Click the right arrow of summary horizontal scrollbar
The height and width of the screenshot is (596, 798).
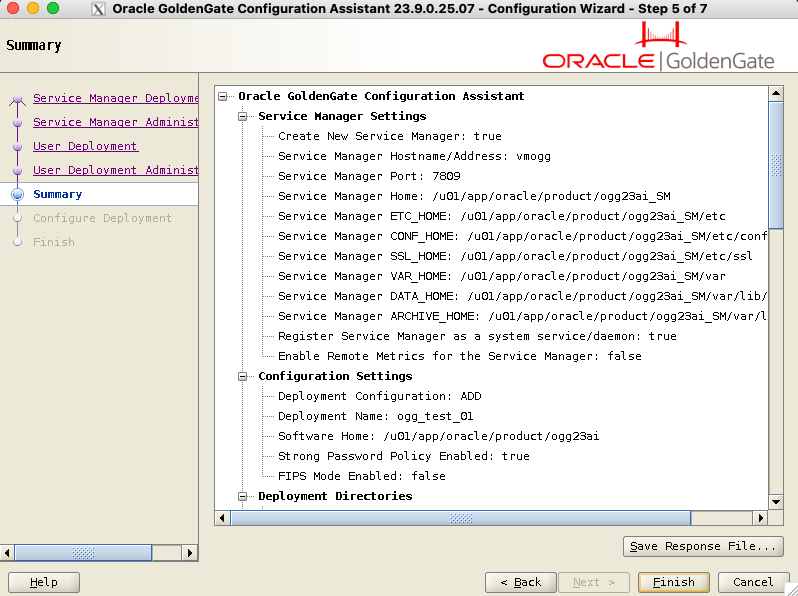pyautogui.click(x=761, y=518)
